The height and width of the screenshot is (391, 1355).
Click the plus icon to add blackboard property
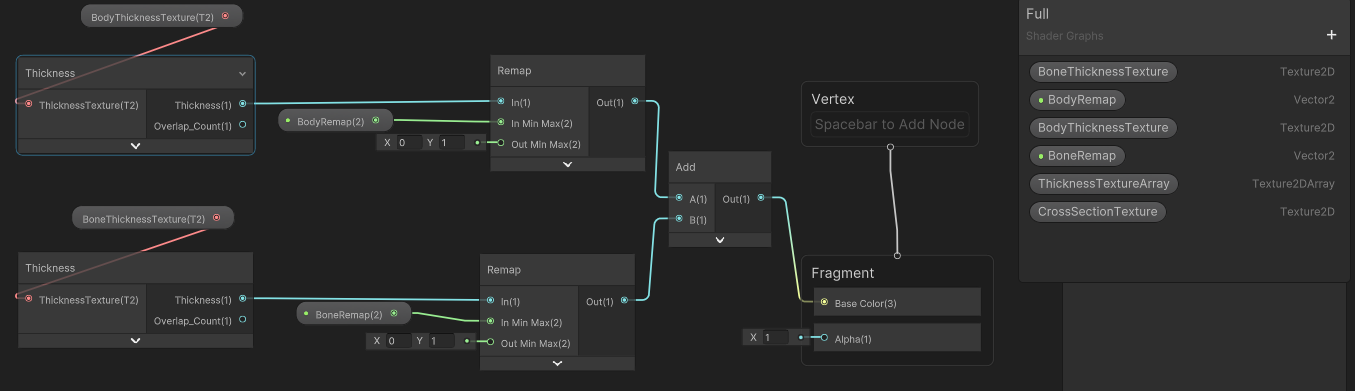click(x=1331, y=35)
